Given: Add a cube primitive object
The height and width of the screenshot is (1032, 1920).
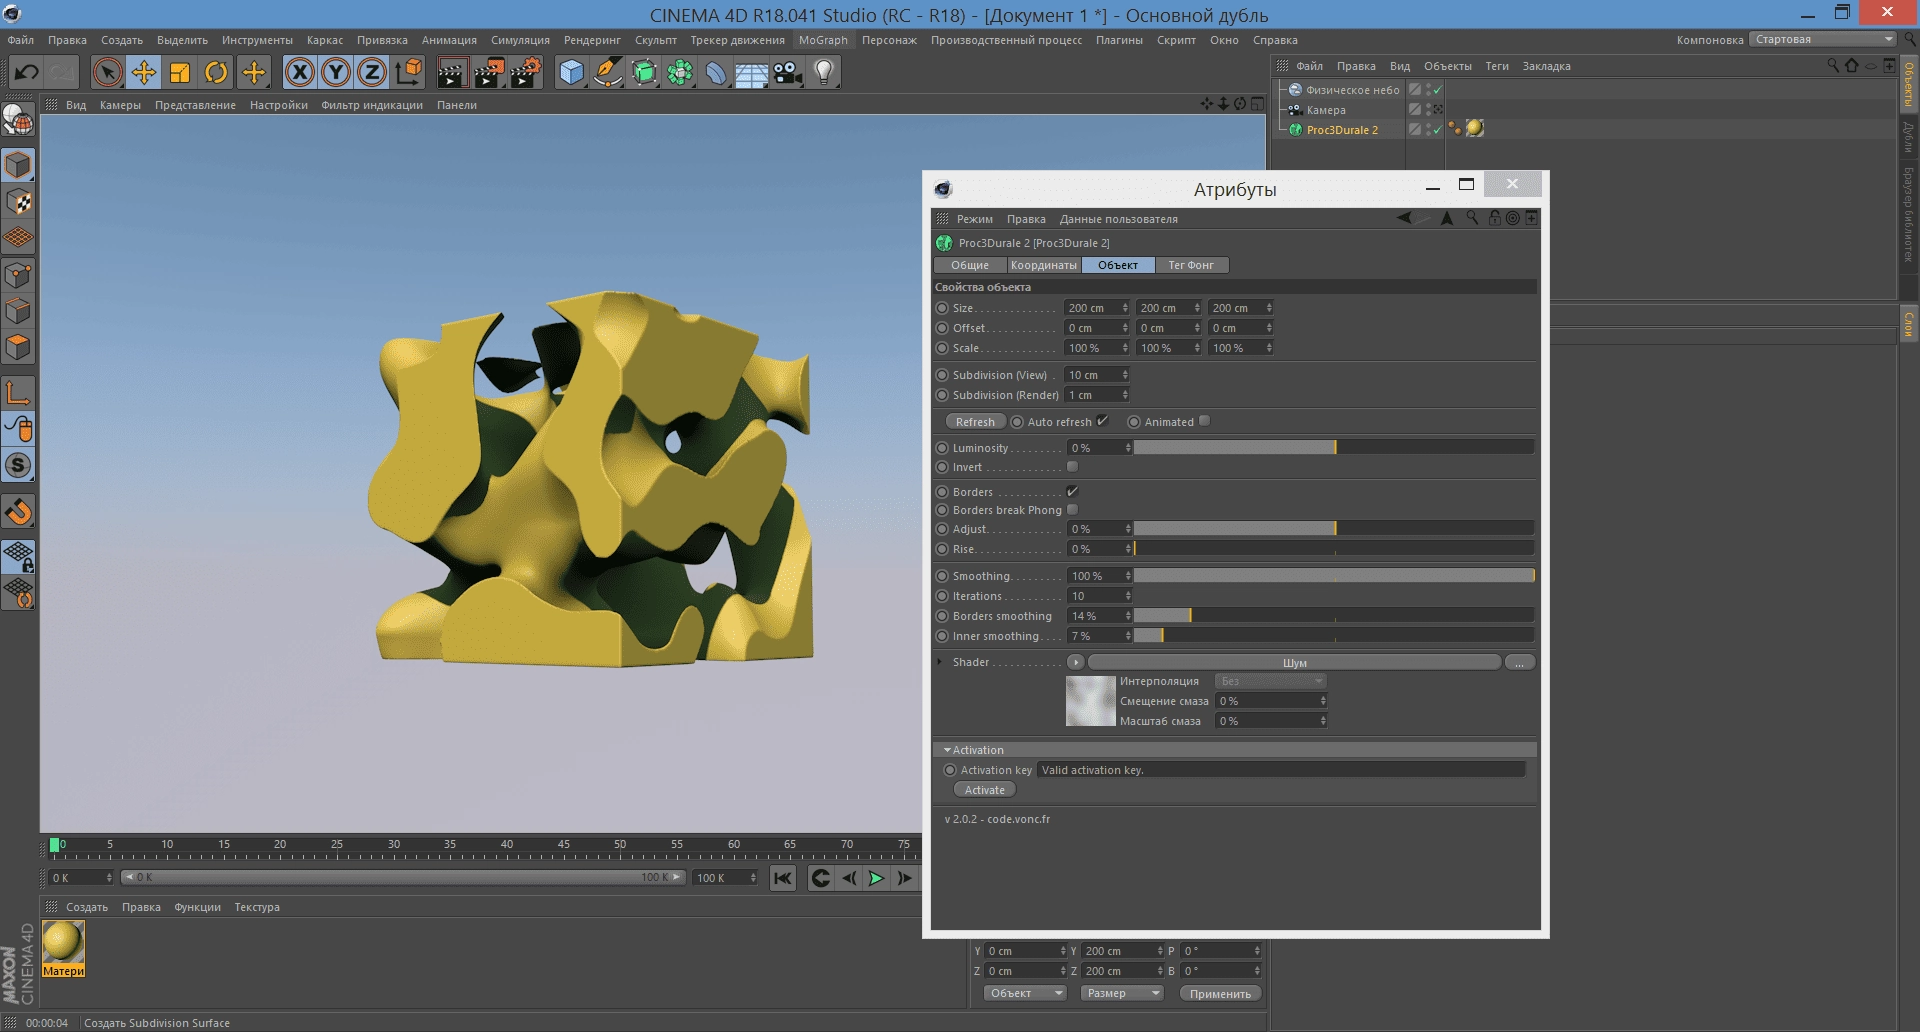Looking at the screenshot, I should click(x=571, y=72).
